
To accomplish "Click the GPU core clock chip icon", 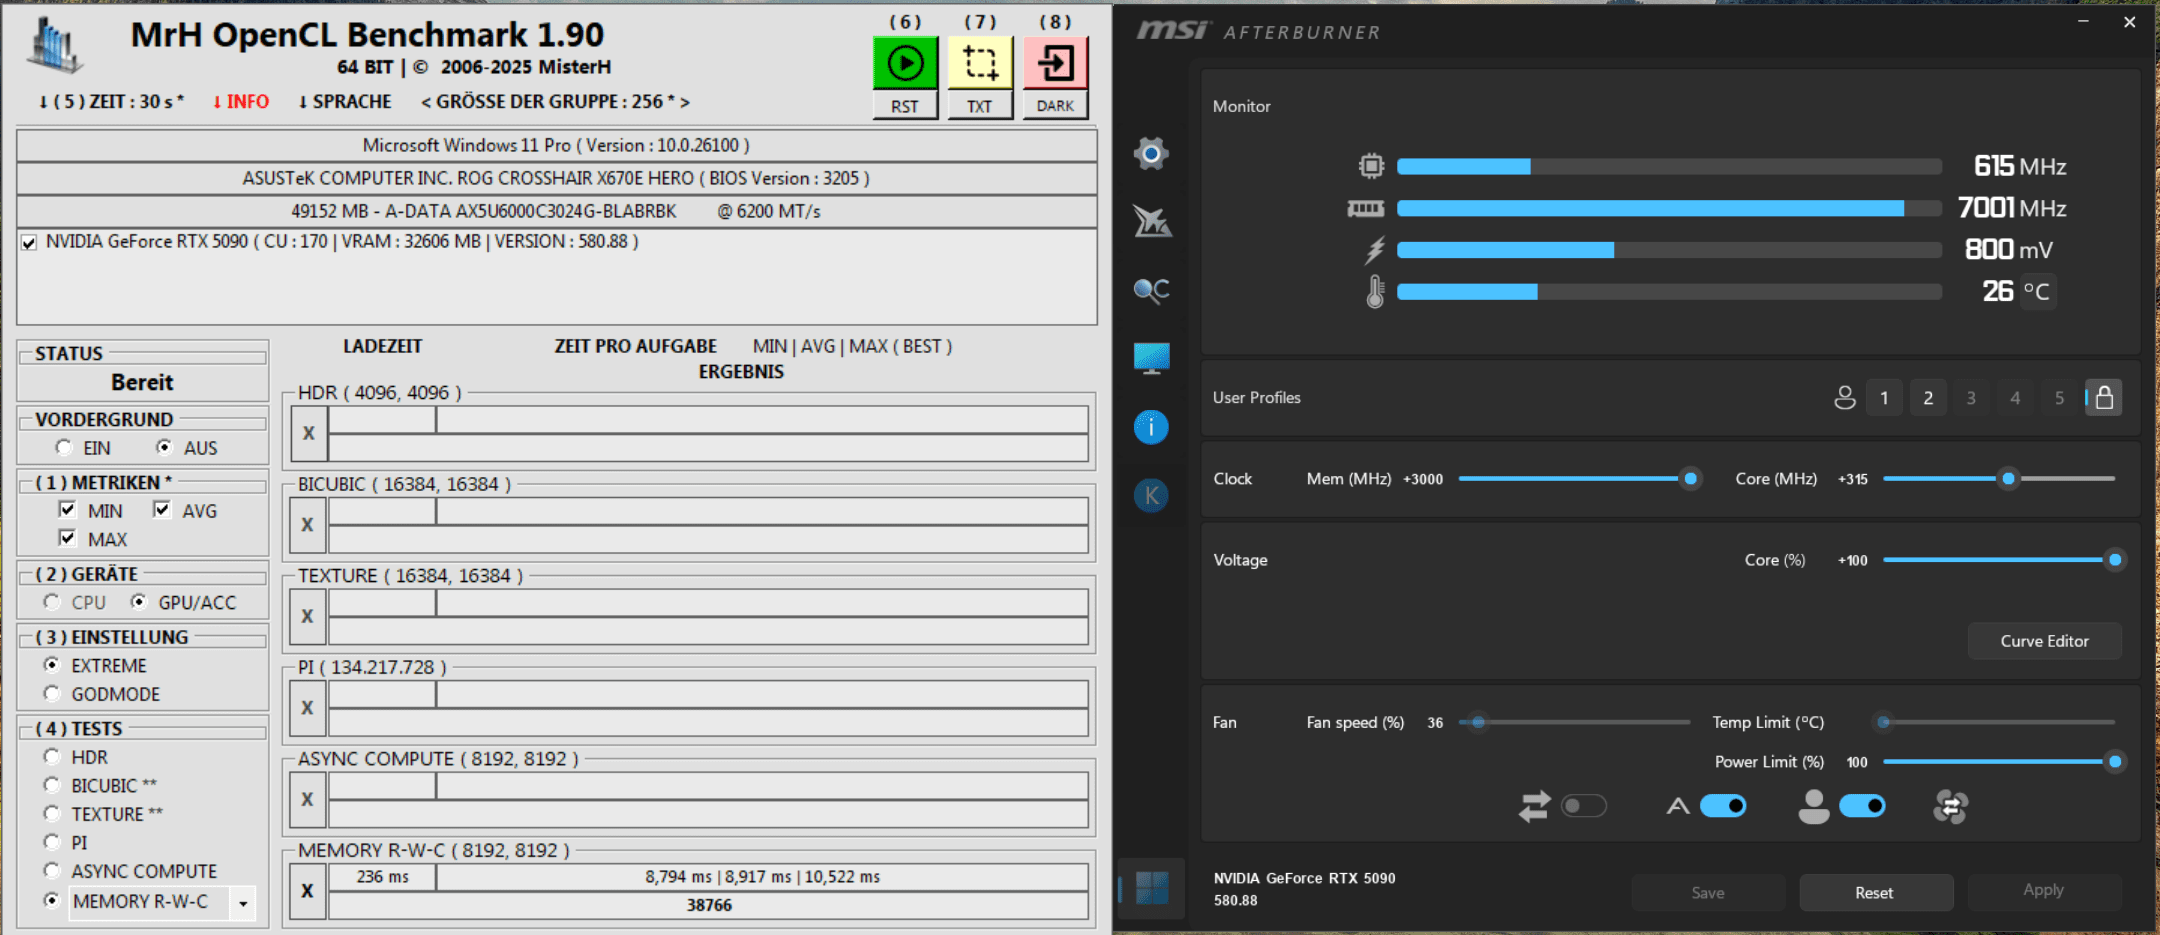I will click(x=1371, y=166).
